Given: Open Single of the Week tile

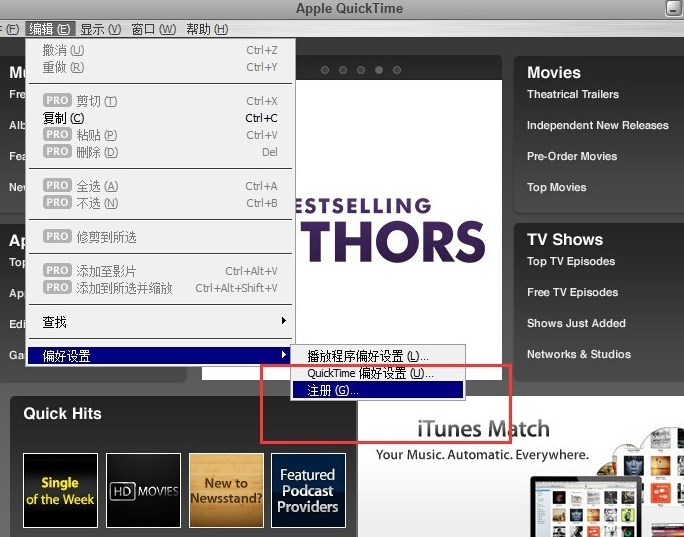Looking at the screenshot, I should [60, 491].
